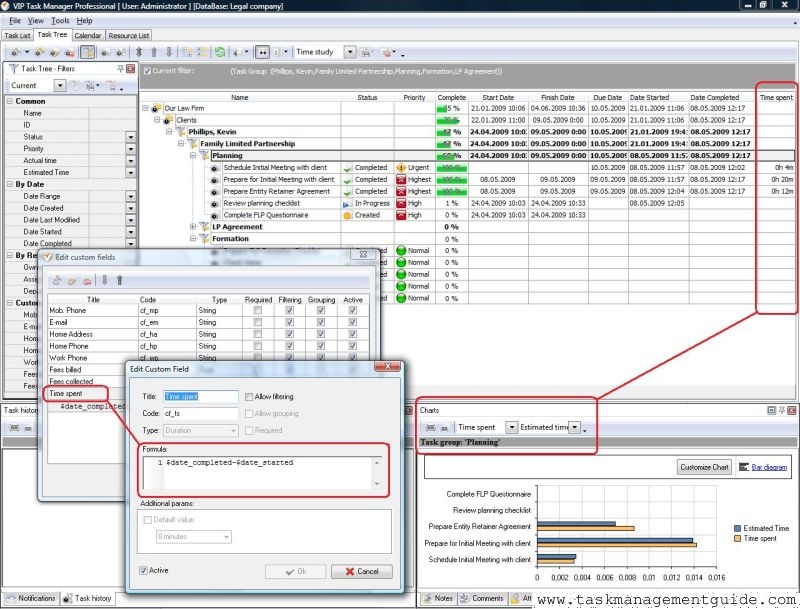The height and width of the screenshot is (609, 800).
Task: Click Ok in Edit Custom Field dialog
Action: tap(295, 571)
